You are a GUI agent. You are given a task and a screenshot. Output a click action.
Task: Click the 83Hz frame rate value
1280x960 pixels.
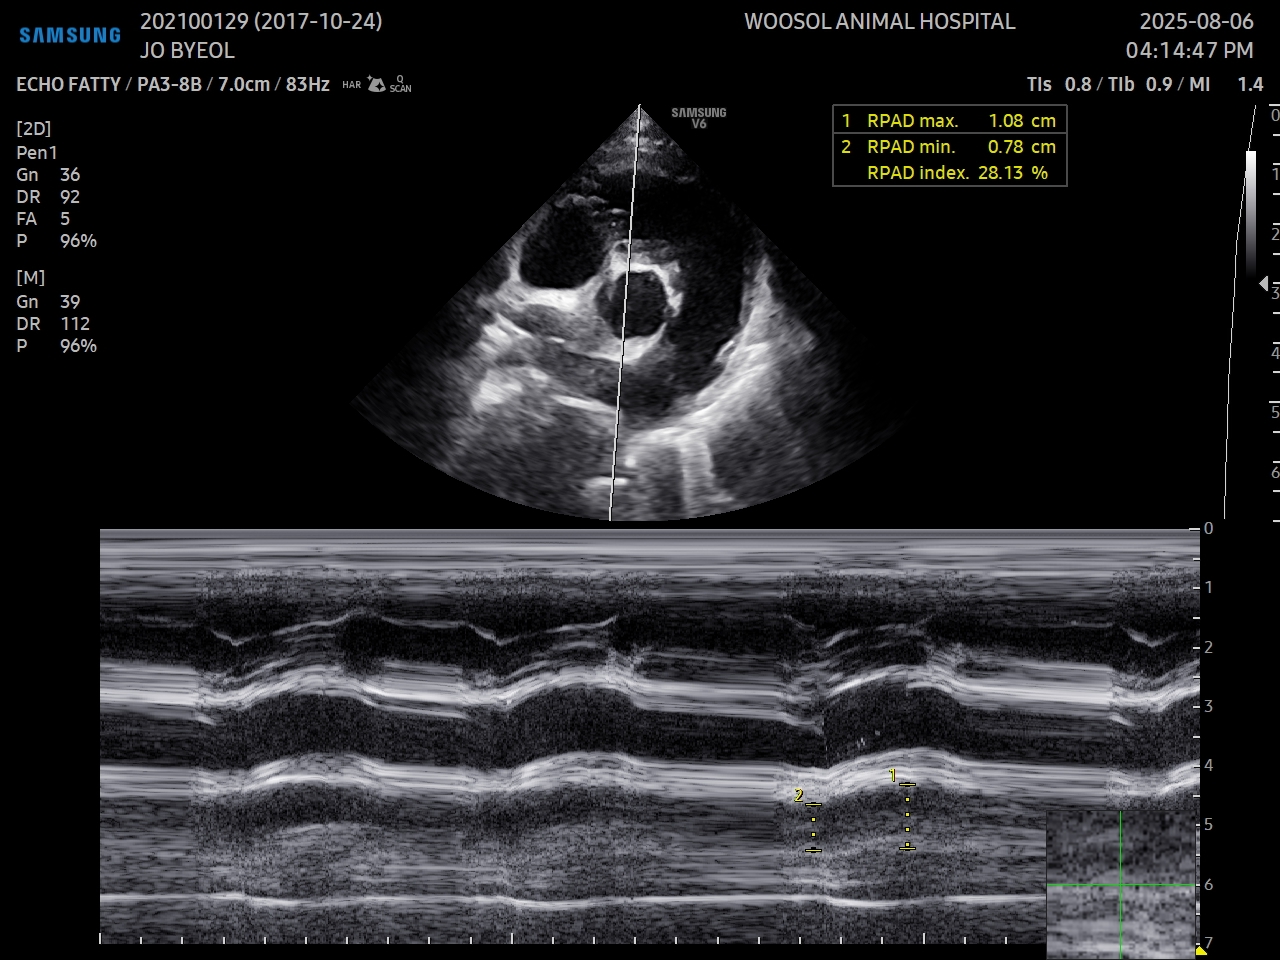click(308, 85)
